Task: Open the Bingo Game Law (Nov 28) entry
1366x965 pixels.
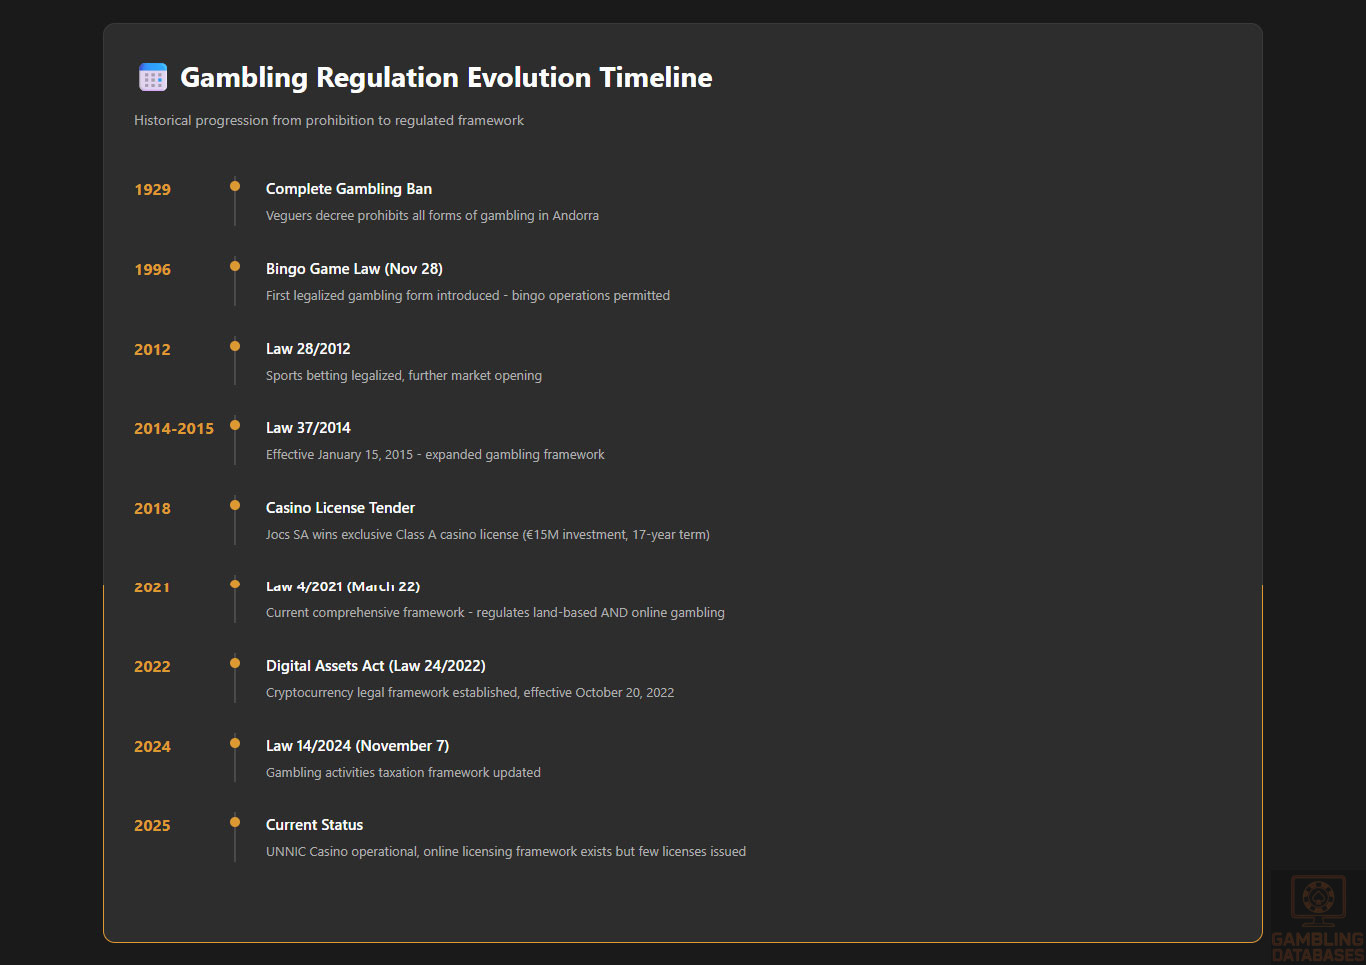Action: [x=354, y=269]
